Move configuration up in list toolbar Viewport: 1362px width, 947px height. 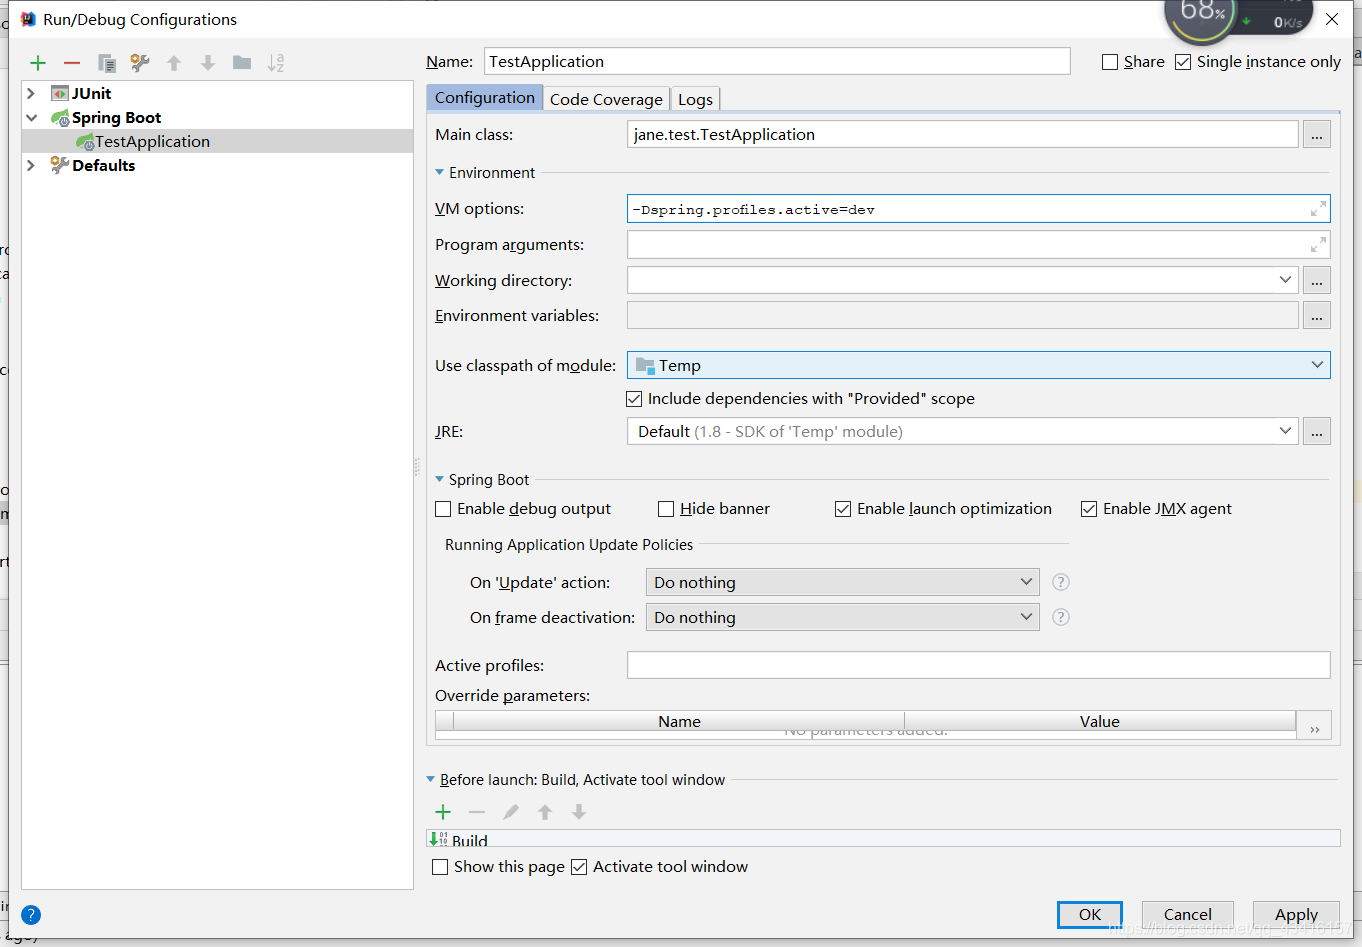point(174,63)
